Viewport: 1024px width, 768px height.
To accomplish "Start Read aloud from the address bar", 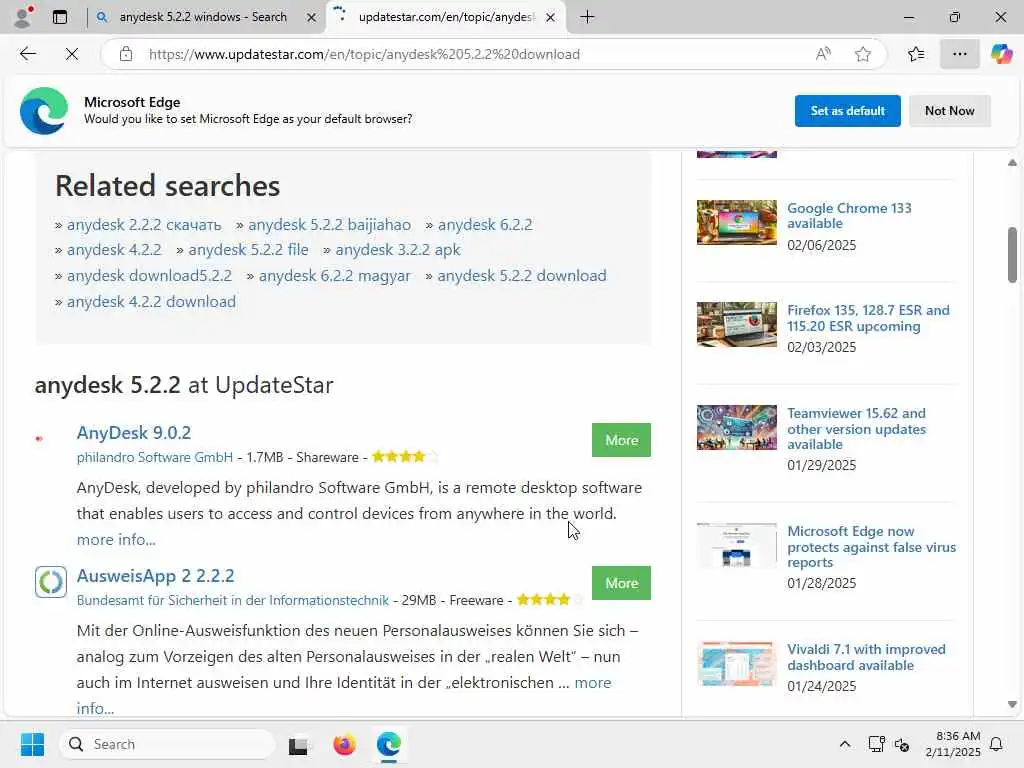I will 823,54.
